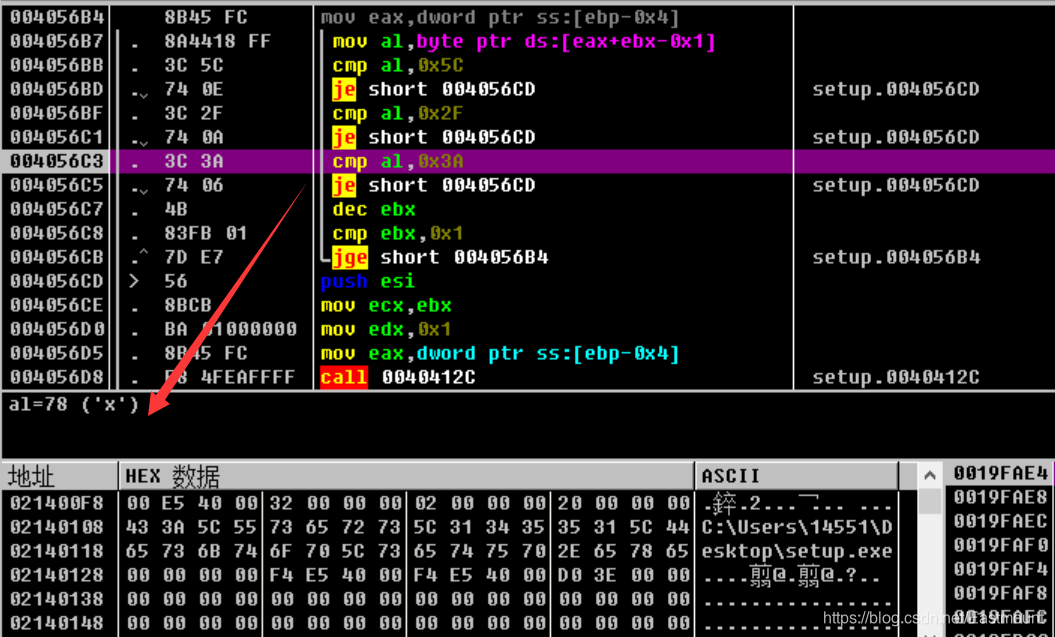
Task: Click the 'push esi' instruction
Action: point(367,281)
